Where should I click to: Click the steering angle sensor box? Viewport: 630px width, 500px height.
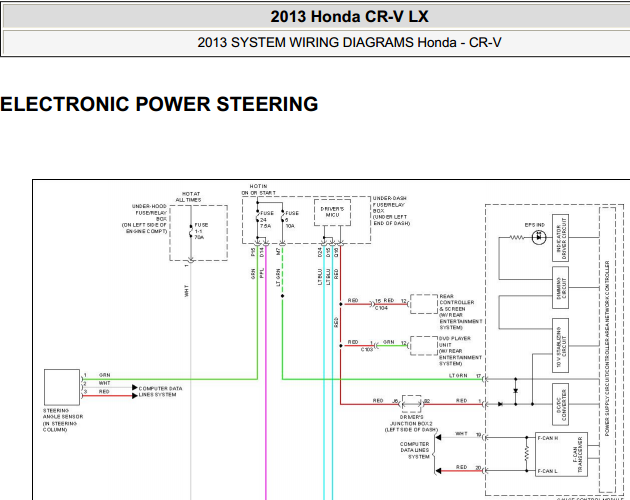point(62,387)
